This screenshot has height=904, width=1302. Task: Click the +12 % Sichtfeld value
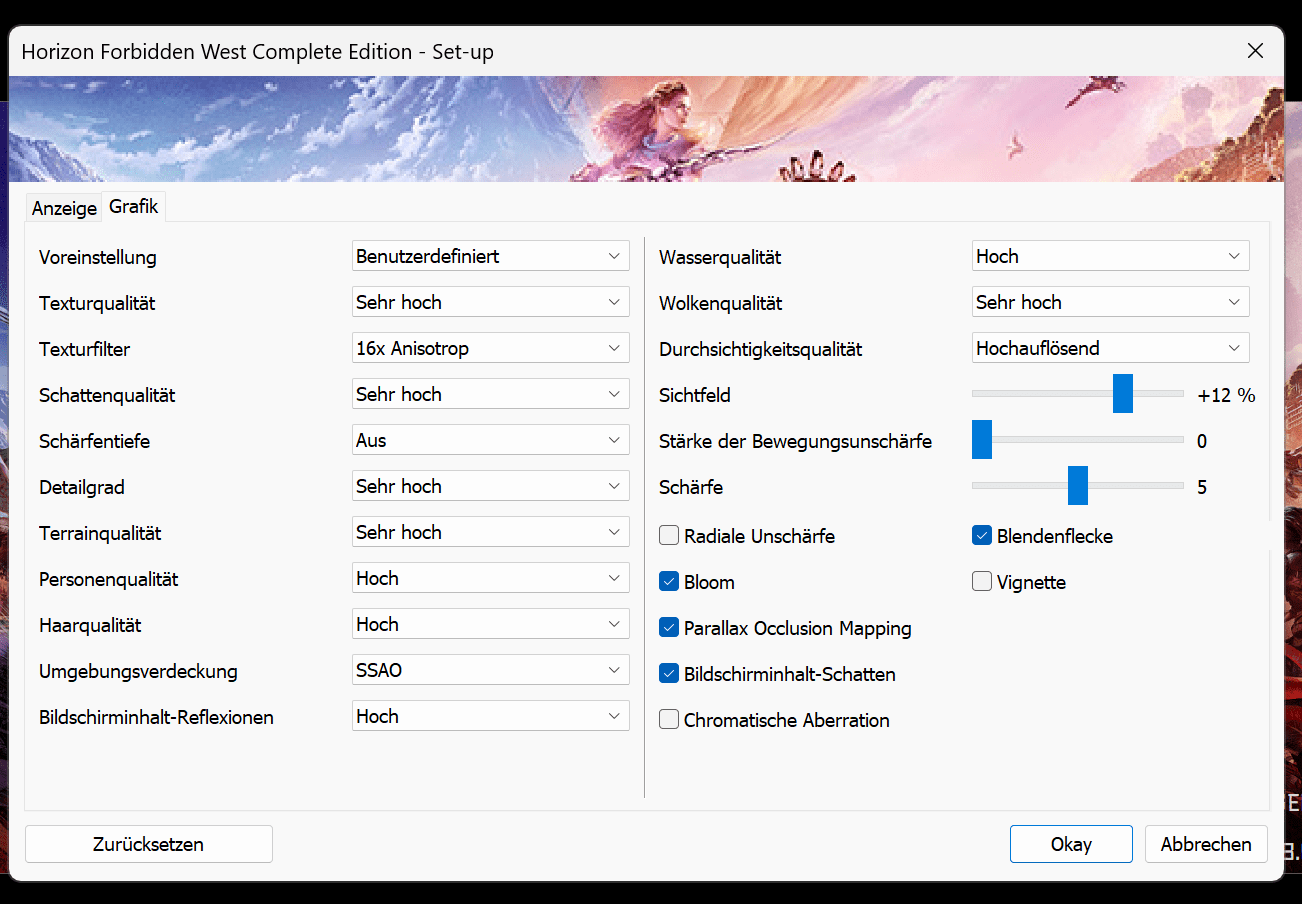pyautogui.click(x=1226, y=395)
